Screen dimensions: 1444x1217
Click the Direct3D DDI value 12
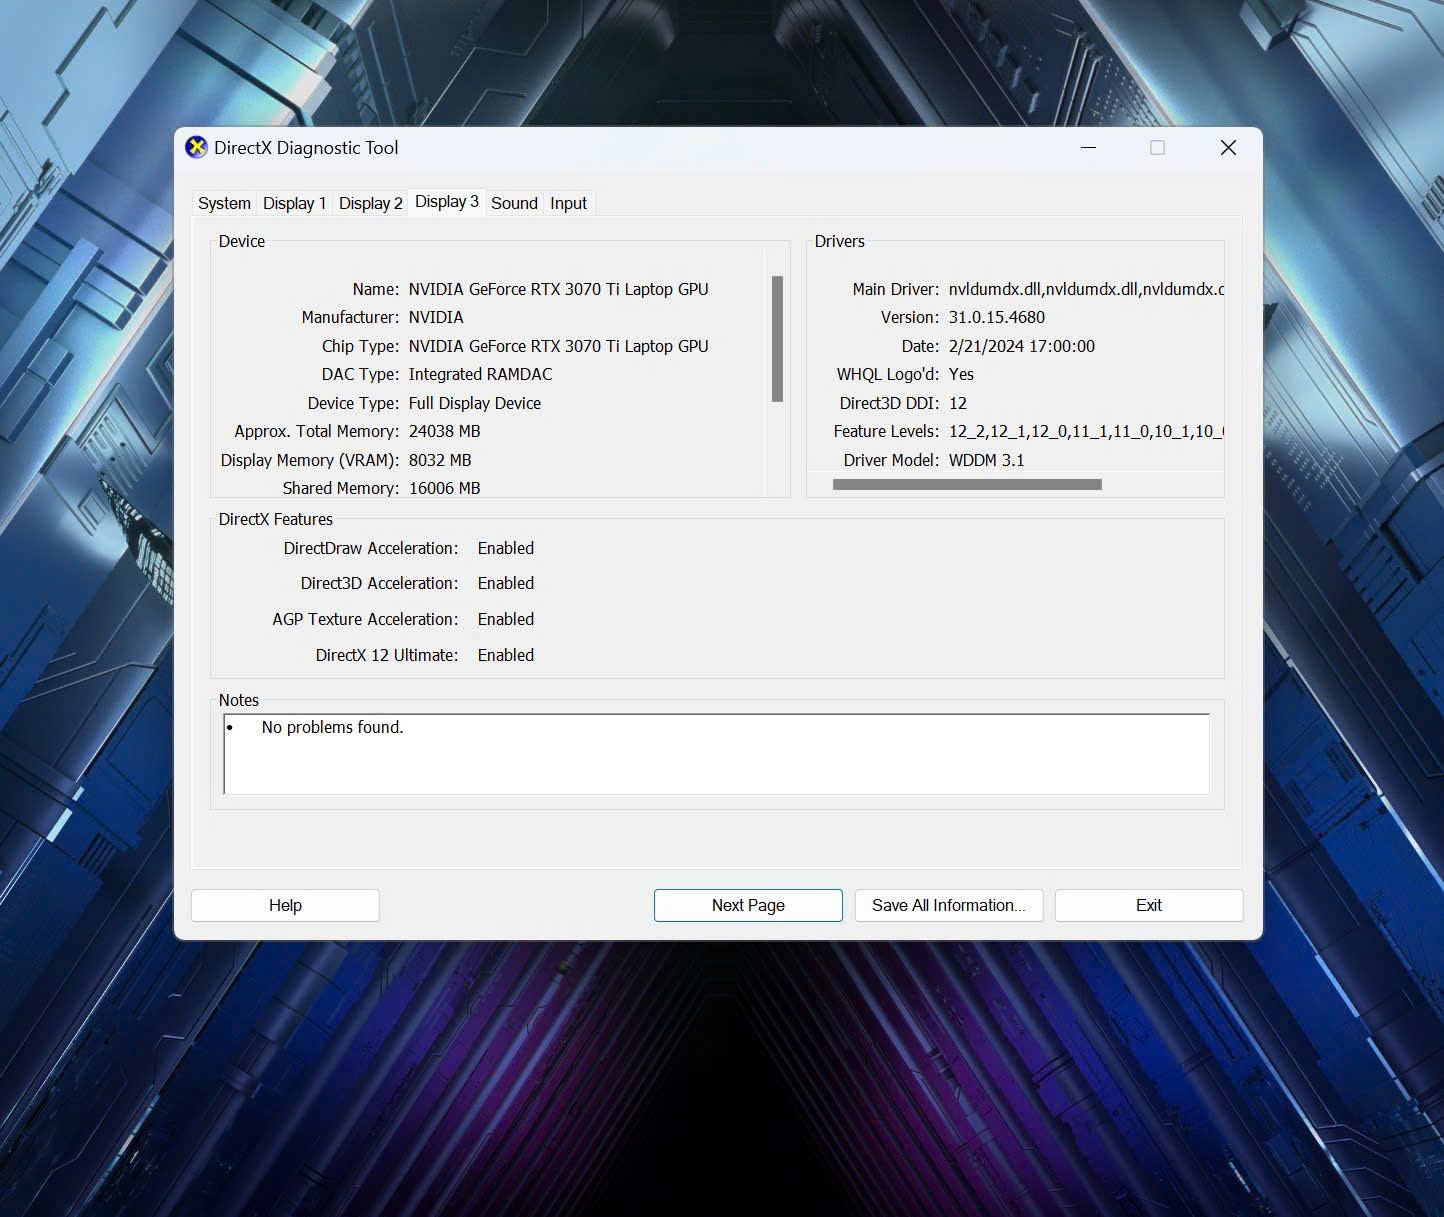(x=958, y=403)
